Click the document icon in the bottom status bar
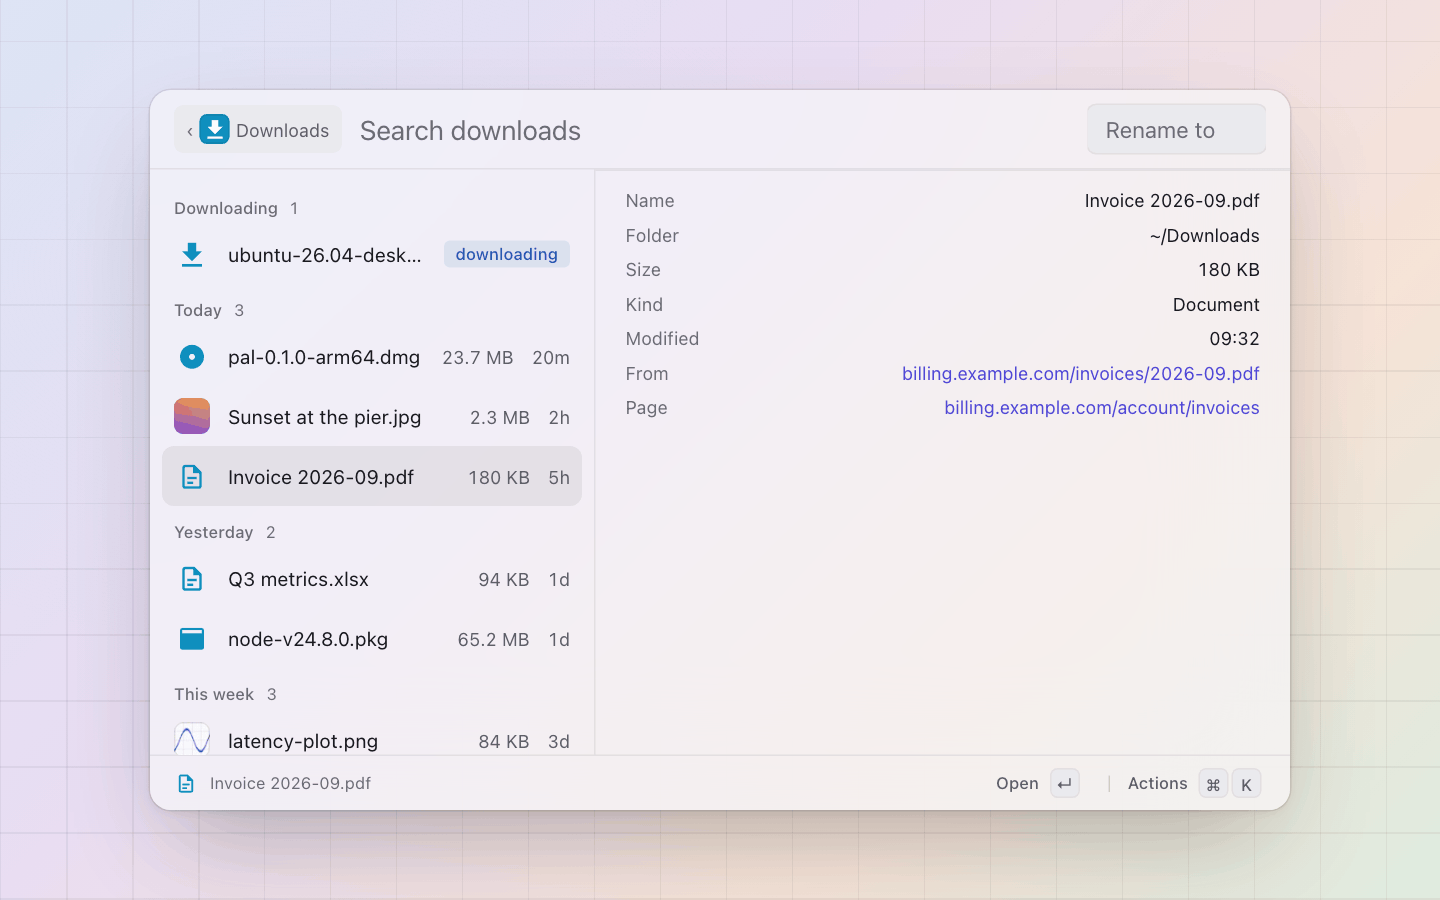 pyautogui.click(x=186, y=784)
